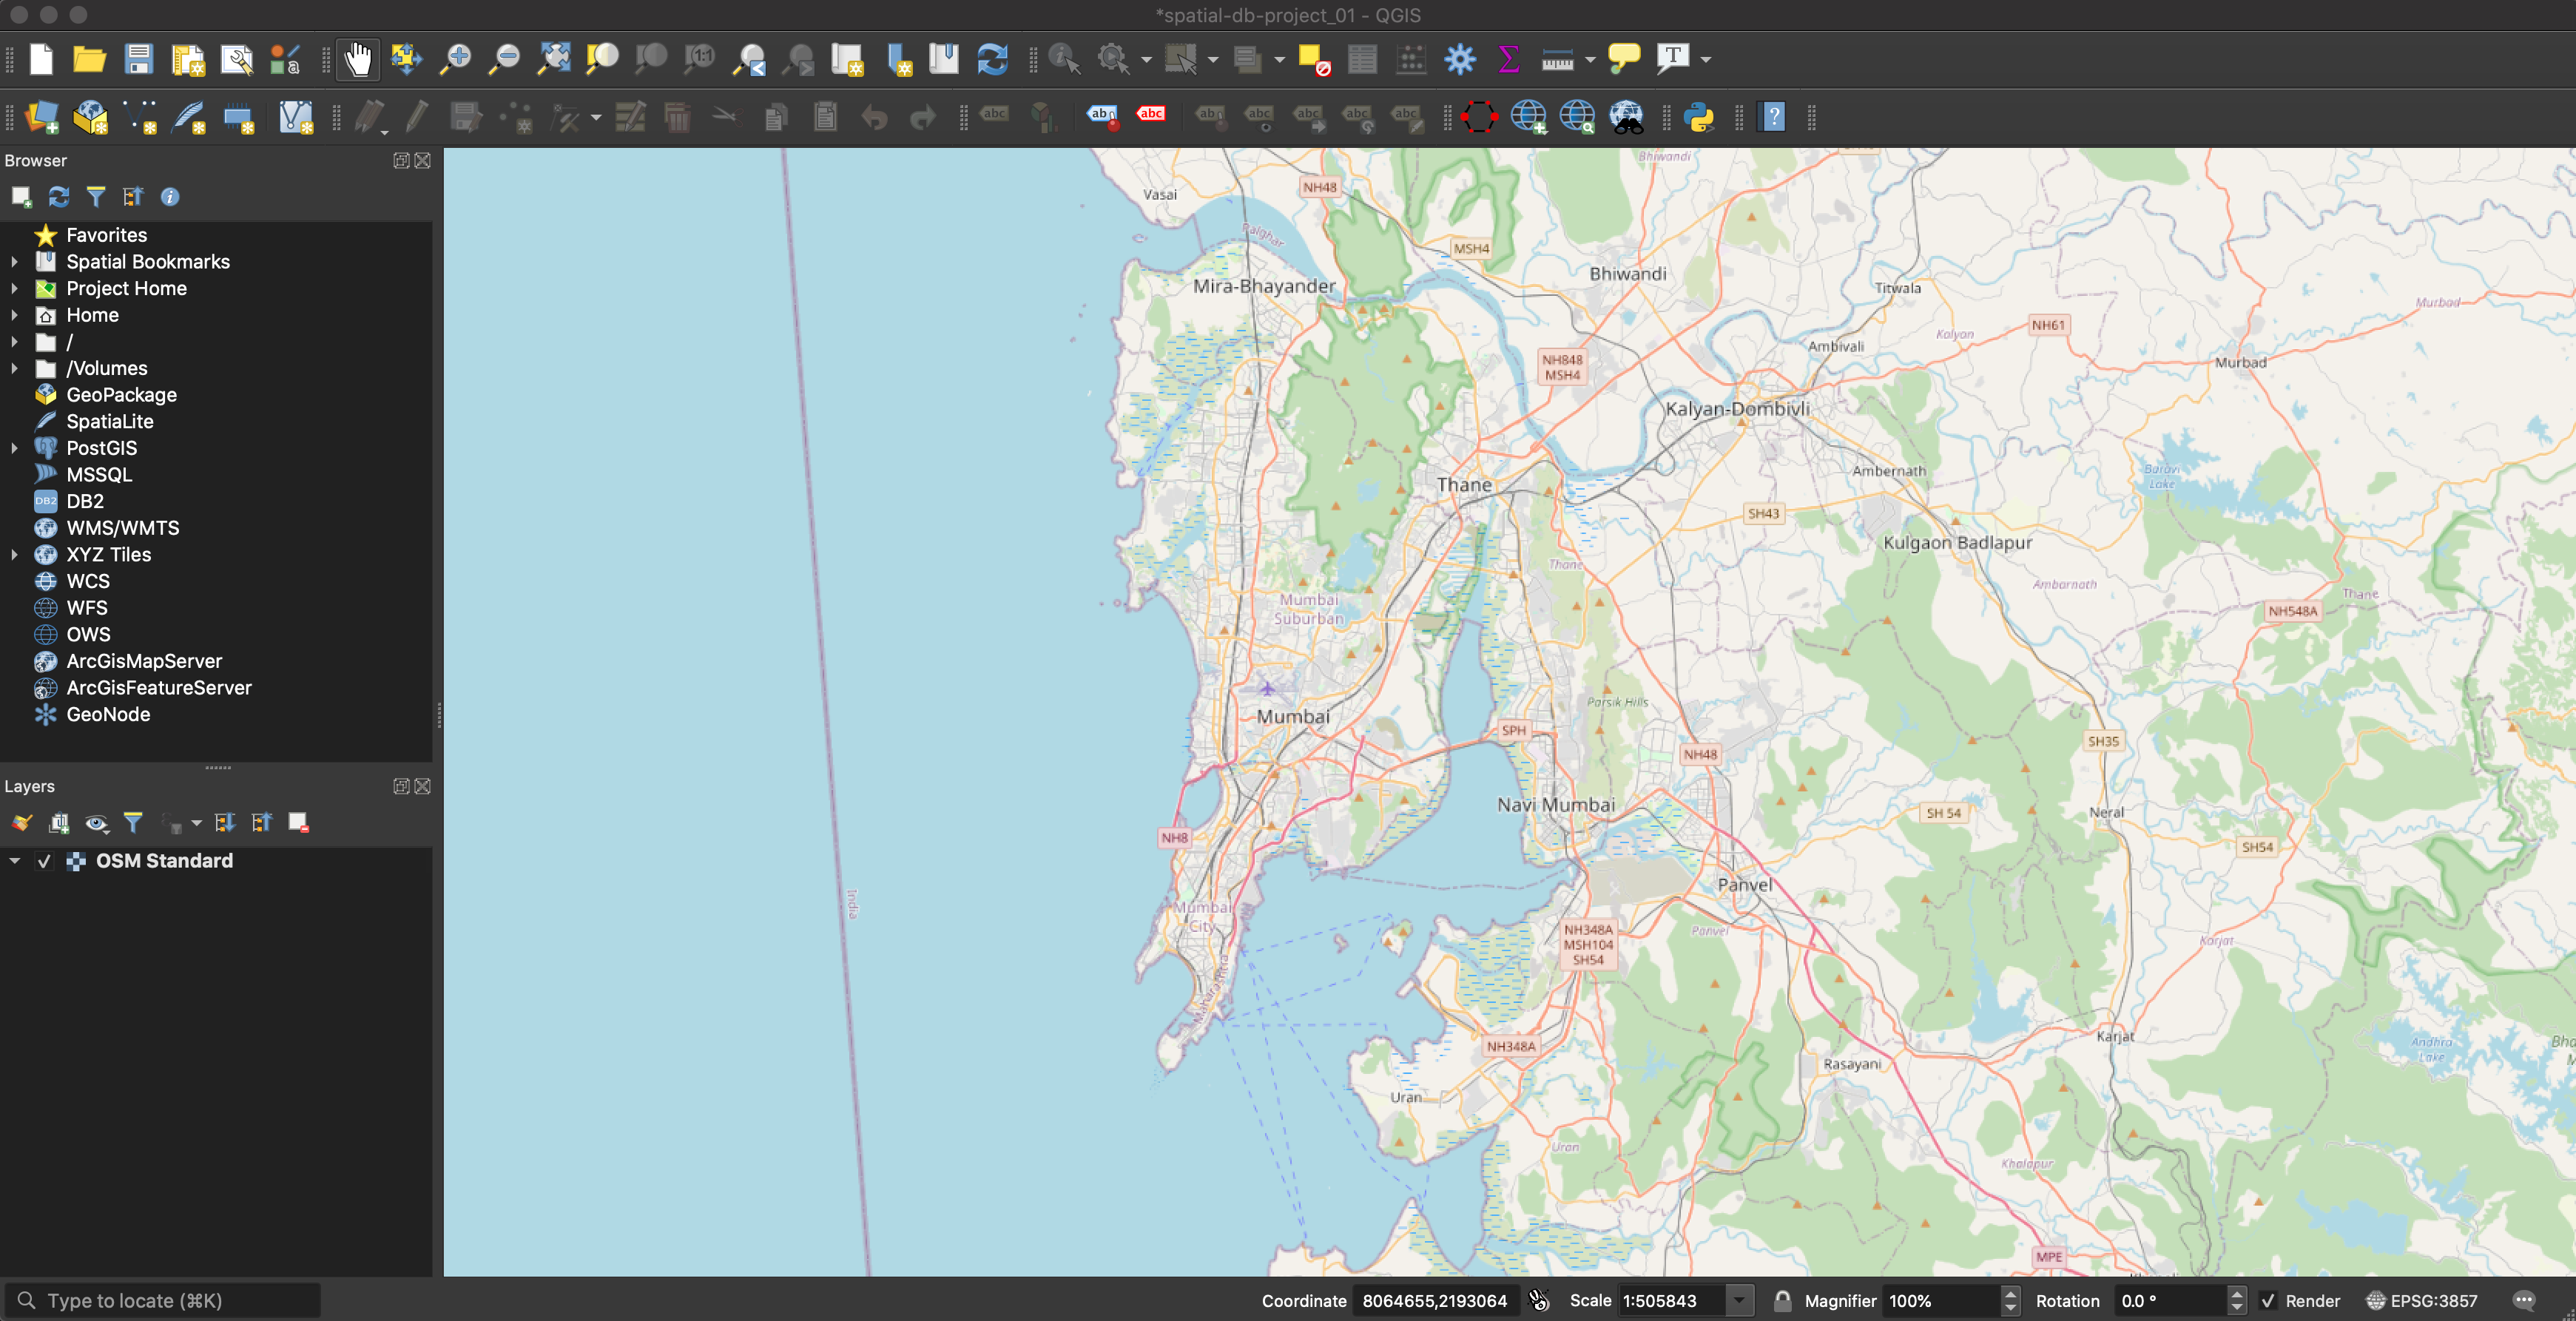Toggle the Render checkbox

point(2268,1300)
